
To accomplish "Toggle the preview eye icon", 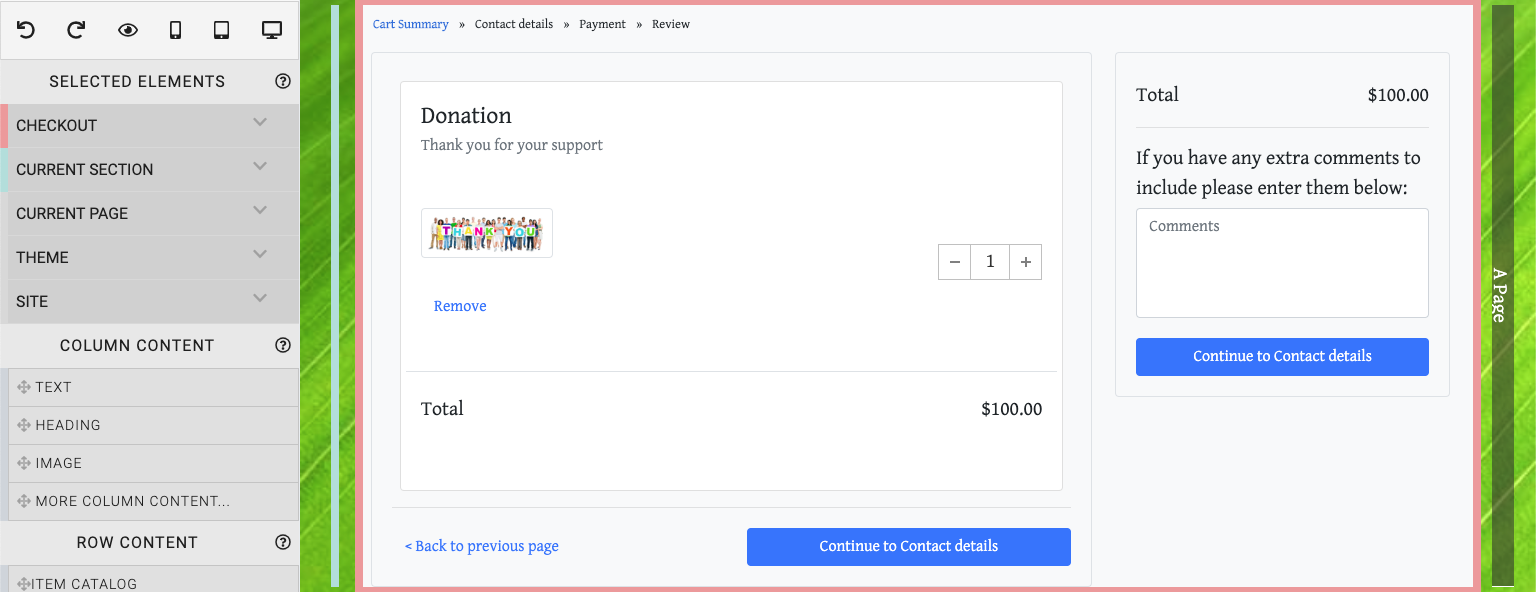I will point(127,30).
